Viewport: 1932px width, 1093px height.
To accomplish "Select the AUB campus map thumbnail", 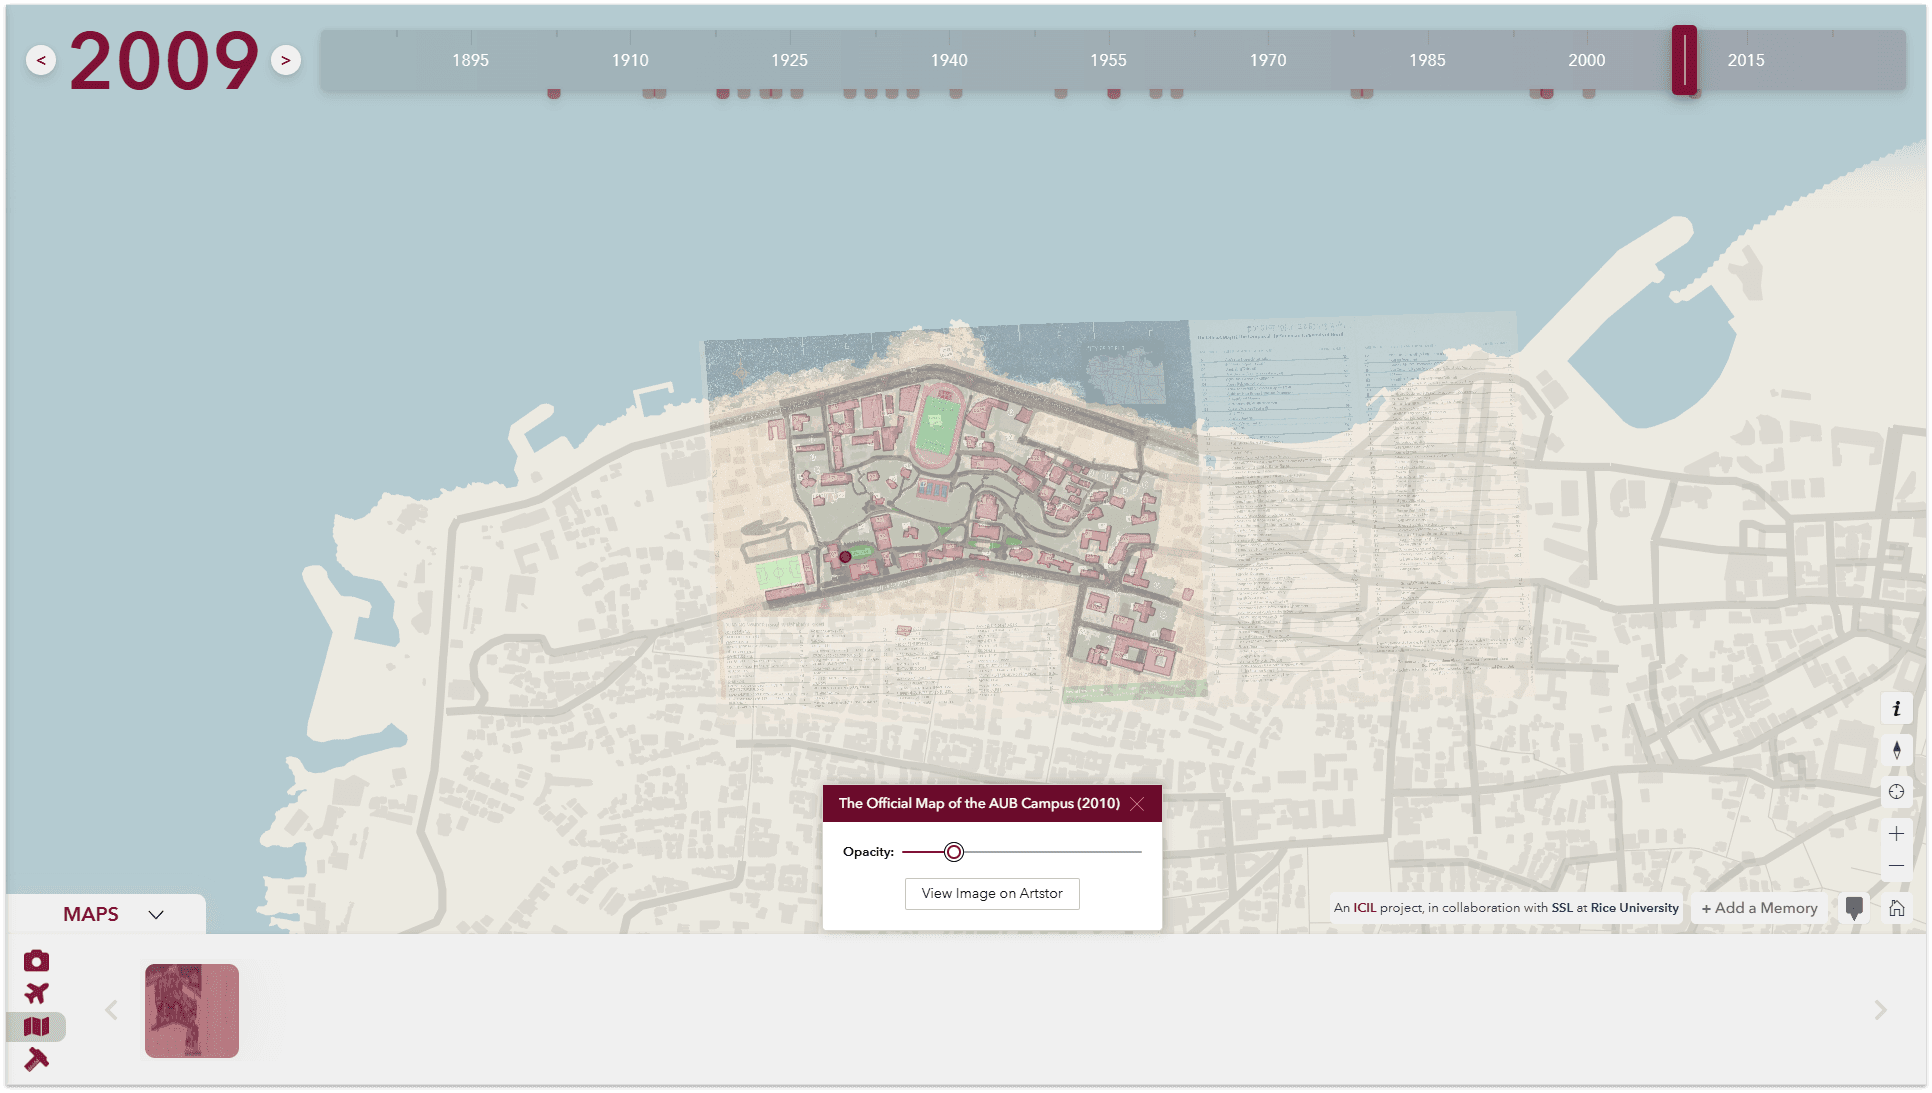I will pos(192,1011).
